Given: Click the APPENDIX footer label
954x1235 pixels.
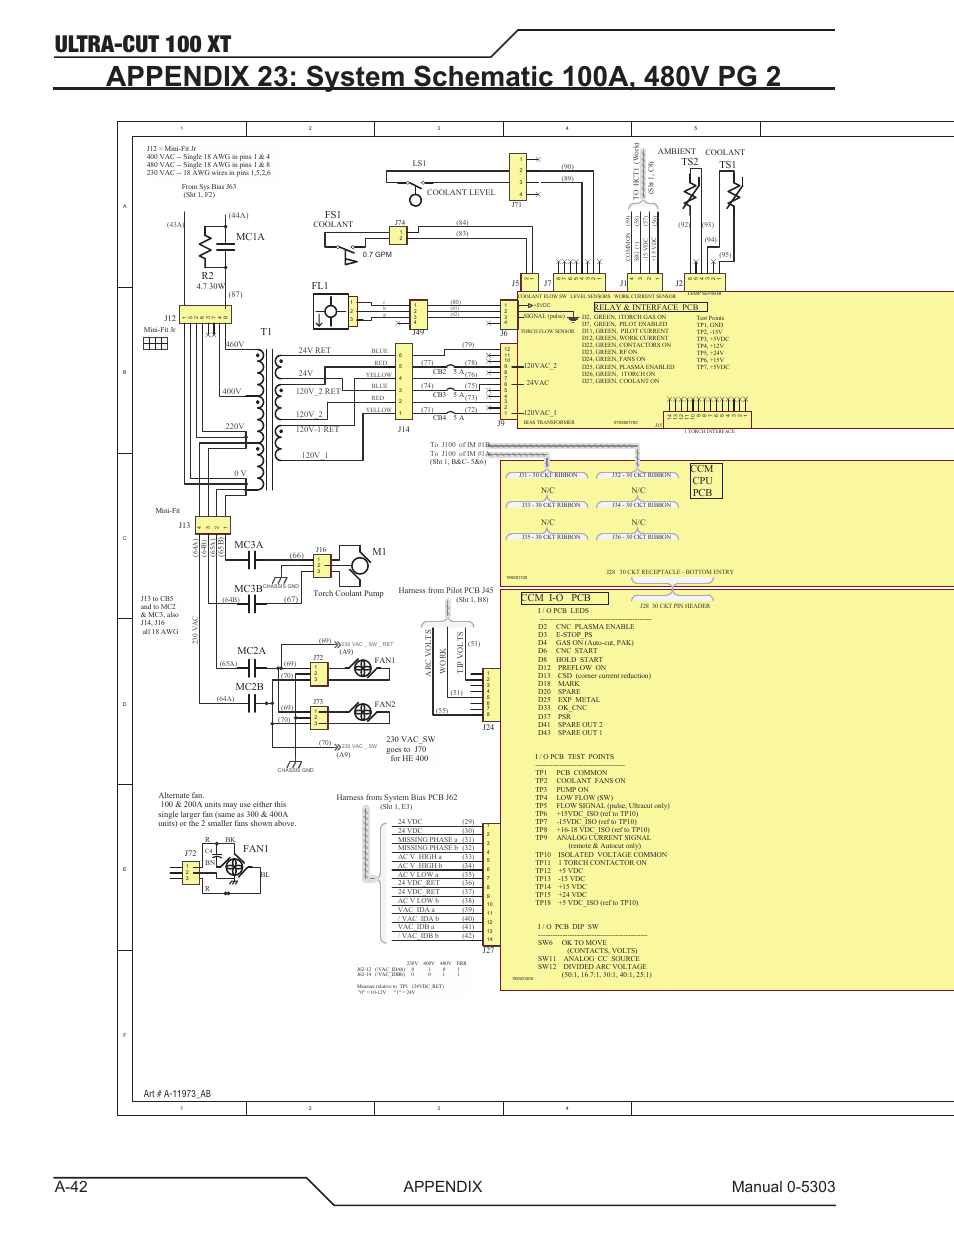Looking at the screenshot, I should (443, 1186).
